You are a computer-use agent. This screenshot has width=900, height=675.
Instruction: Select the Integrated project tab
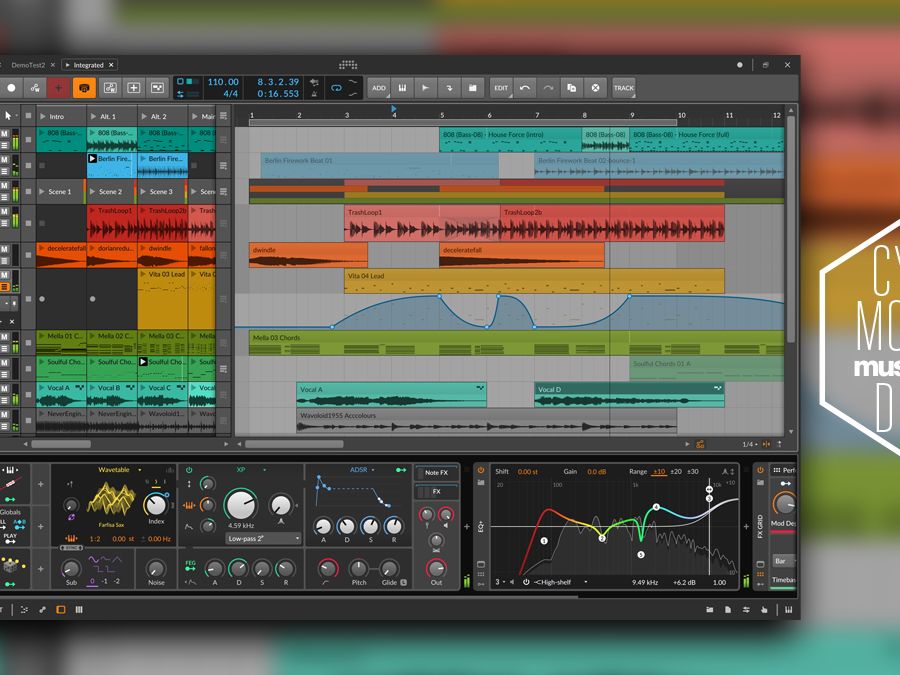point(88,65)
